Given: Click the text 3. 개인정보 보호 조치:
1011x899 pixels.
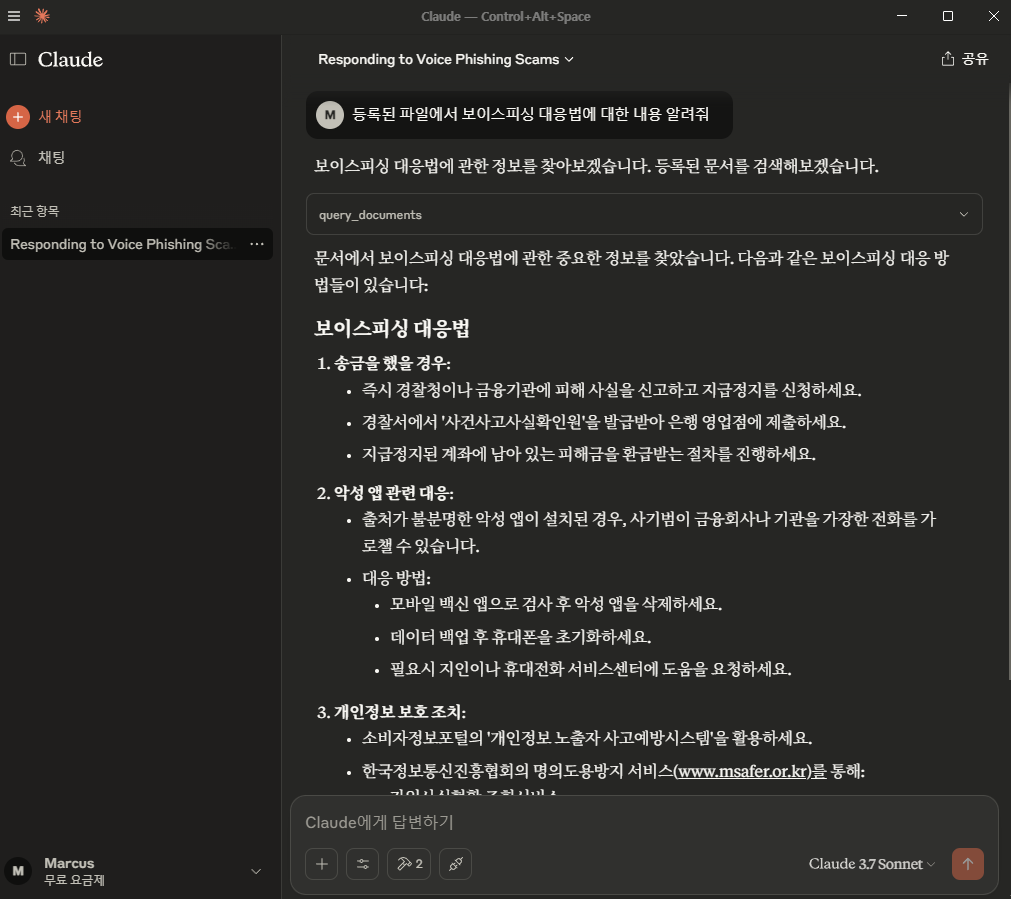Looking at the screenshot, I should (x=391, y=712).
